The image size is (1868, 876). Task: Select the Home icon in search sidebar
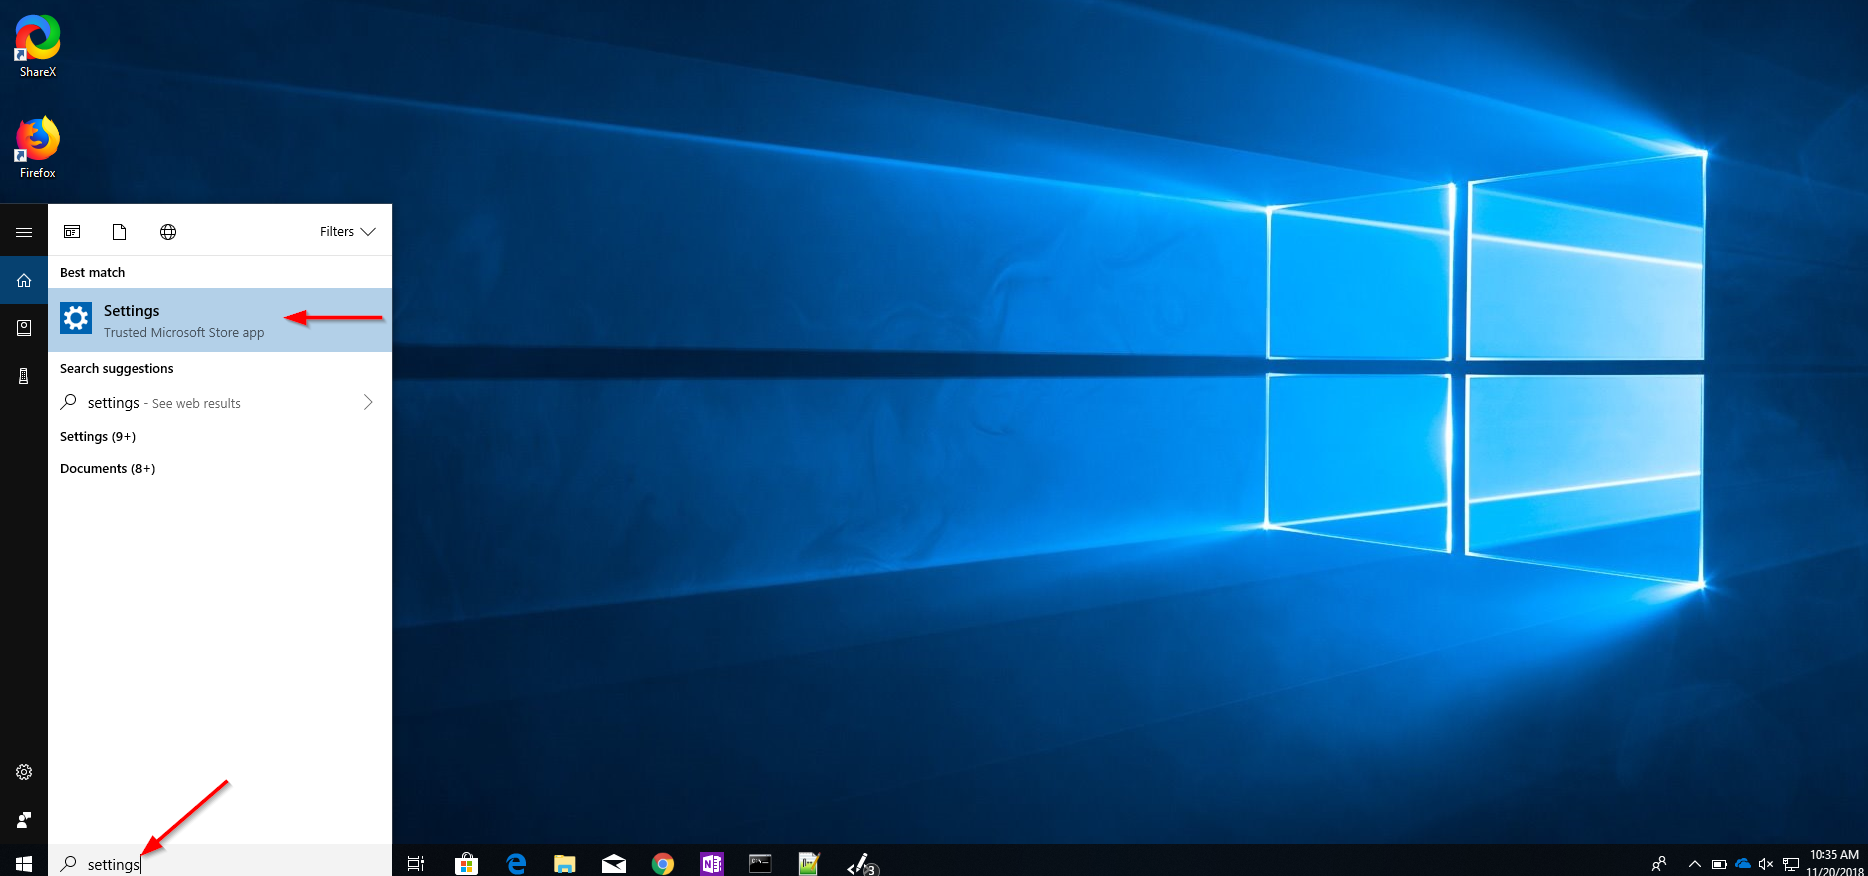pyautogui.click(x=24, y=281)
